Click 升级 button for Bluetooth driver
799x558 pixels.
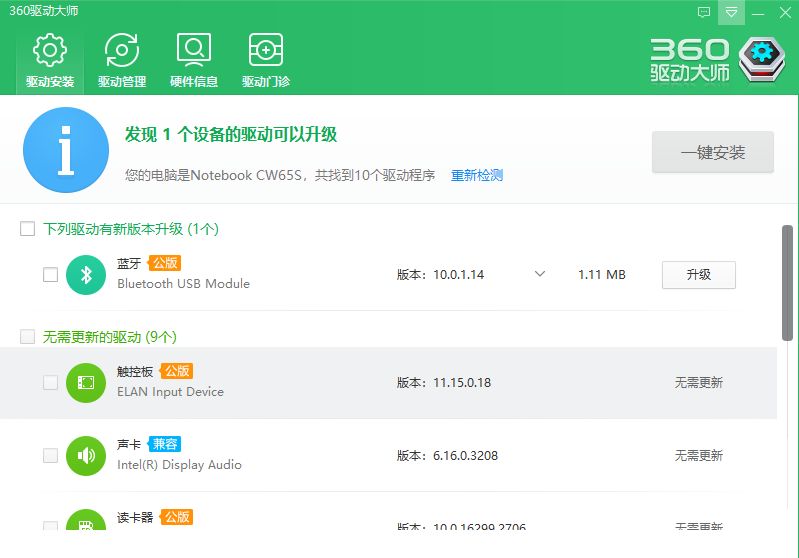pos(699,275)
